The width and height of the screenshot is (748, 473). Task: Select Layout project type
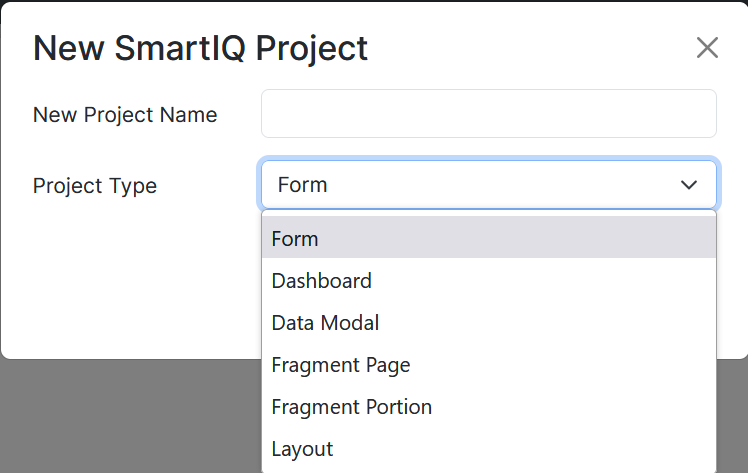(488, 449)
